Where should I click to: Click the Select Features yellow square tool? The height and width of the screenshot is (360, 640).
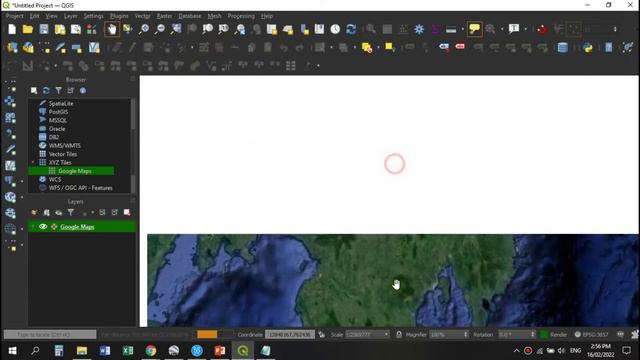pos(389,47)
